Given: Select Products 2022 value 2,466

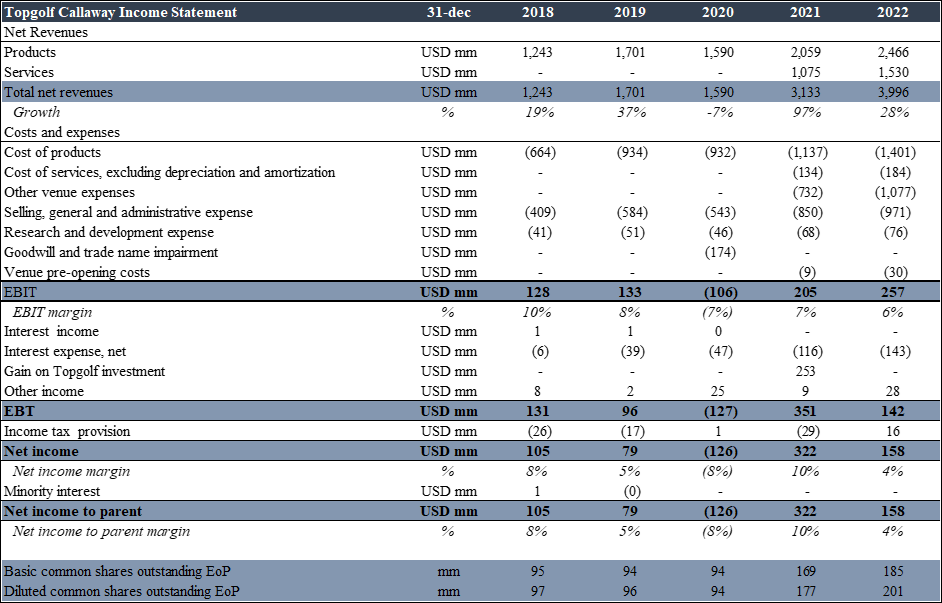Looking at the screenshot, I should [x=893, y=52].
